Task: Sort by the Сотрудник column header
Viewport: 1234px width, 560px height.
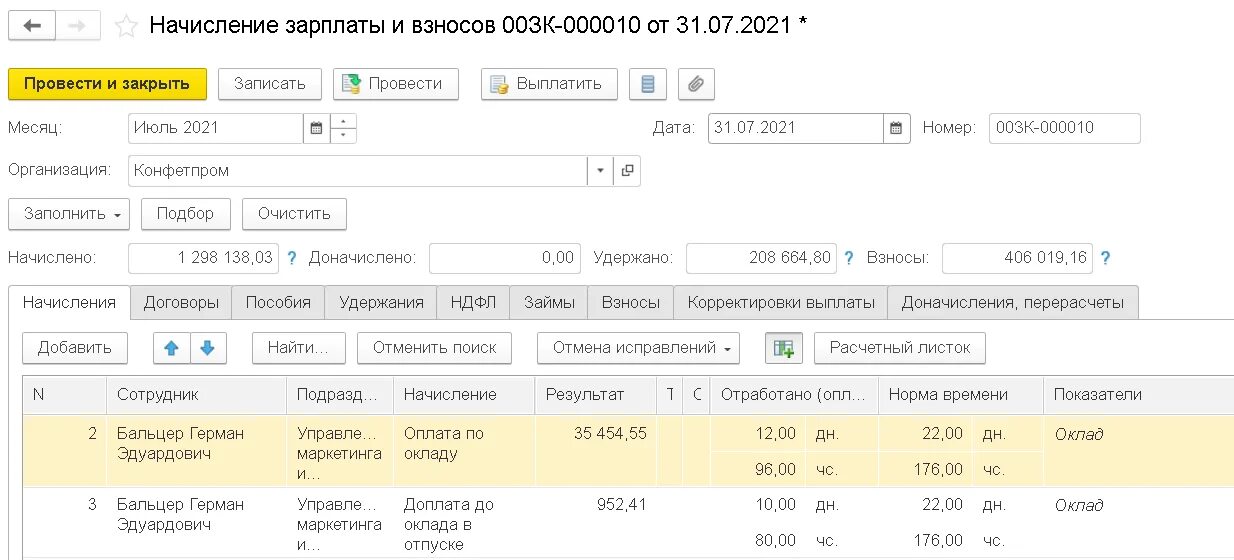Action: tap(196, 395)
